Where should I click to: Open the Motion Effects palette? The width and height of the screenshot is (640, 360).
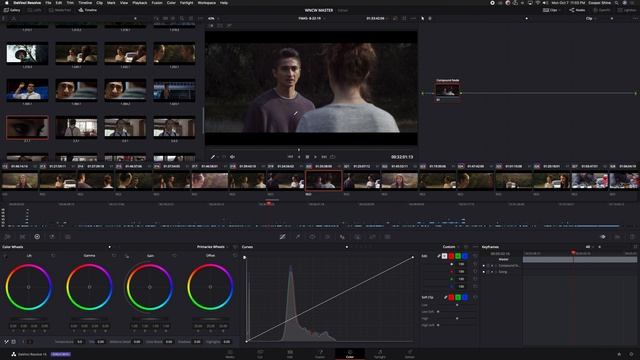pos(67,237)
